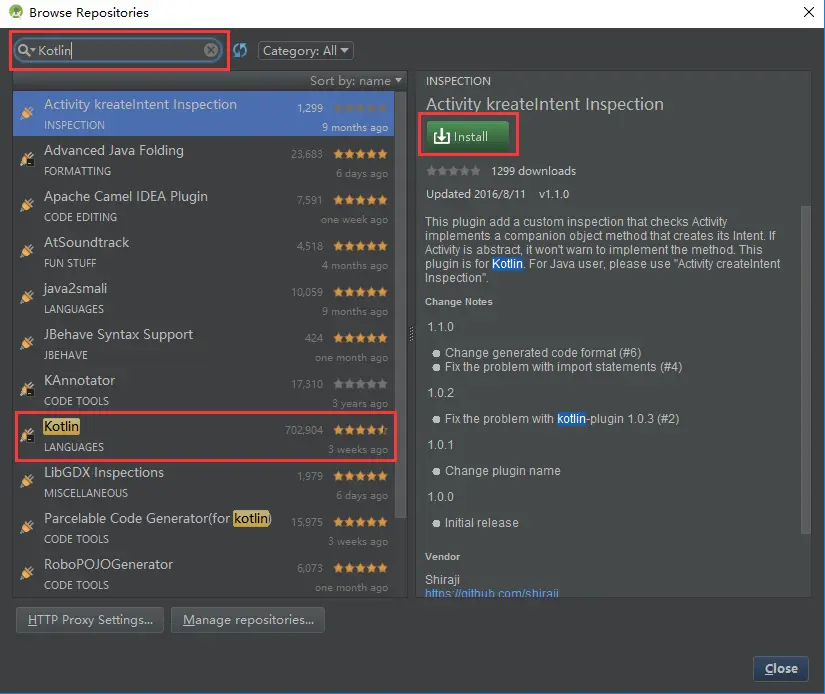Select Advanced Java Folding in the list
Image resolution: width=825 pixels, height=694 pixels.
click(204, 160)
